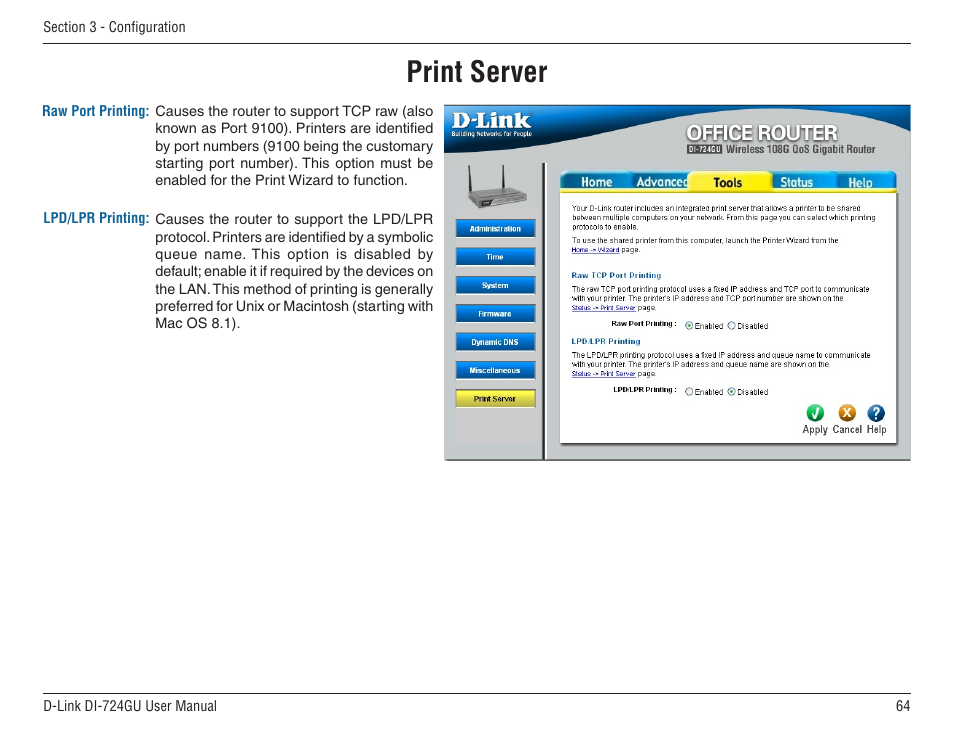Click the DI-724GU model badge
Viewport: 954px width, 738px height.
(704, 150)
